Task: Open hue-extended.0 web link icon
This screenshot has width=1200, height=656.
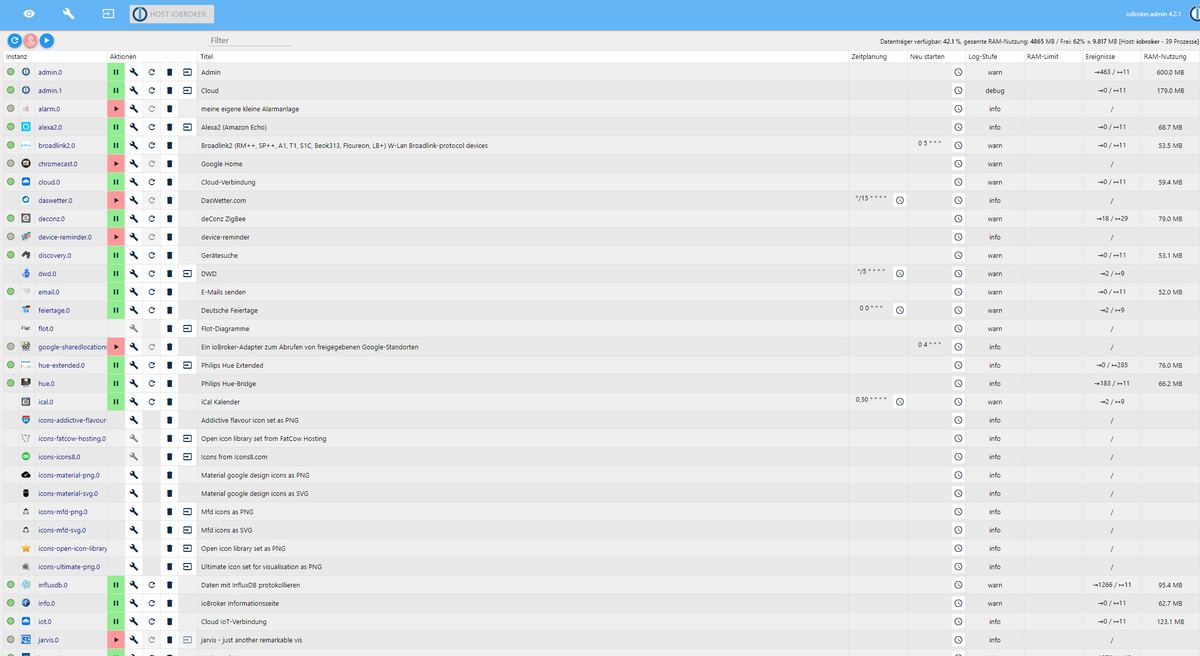Action: [x=188, y=365]
